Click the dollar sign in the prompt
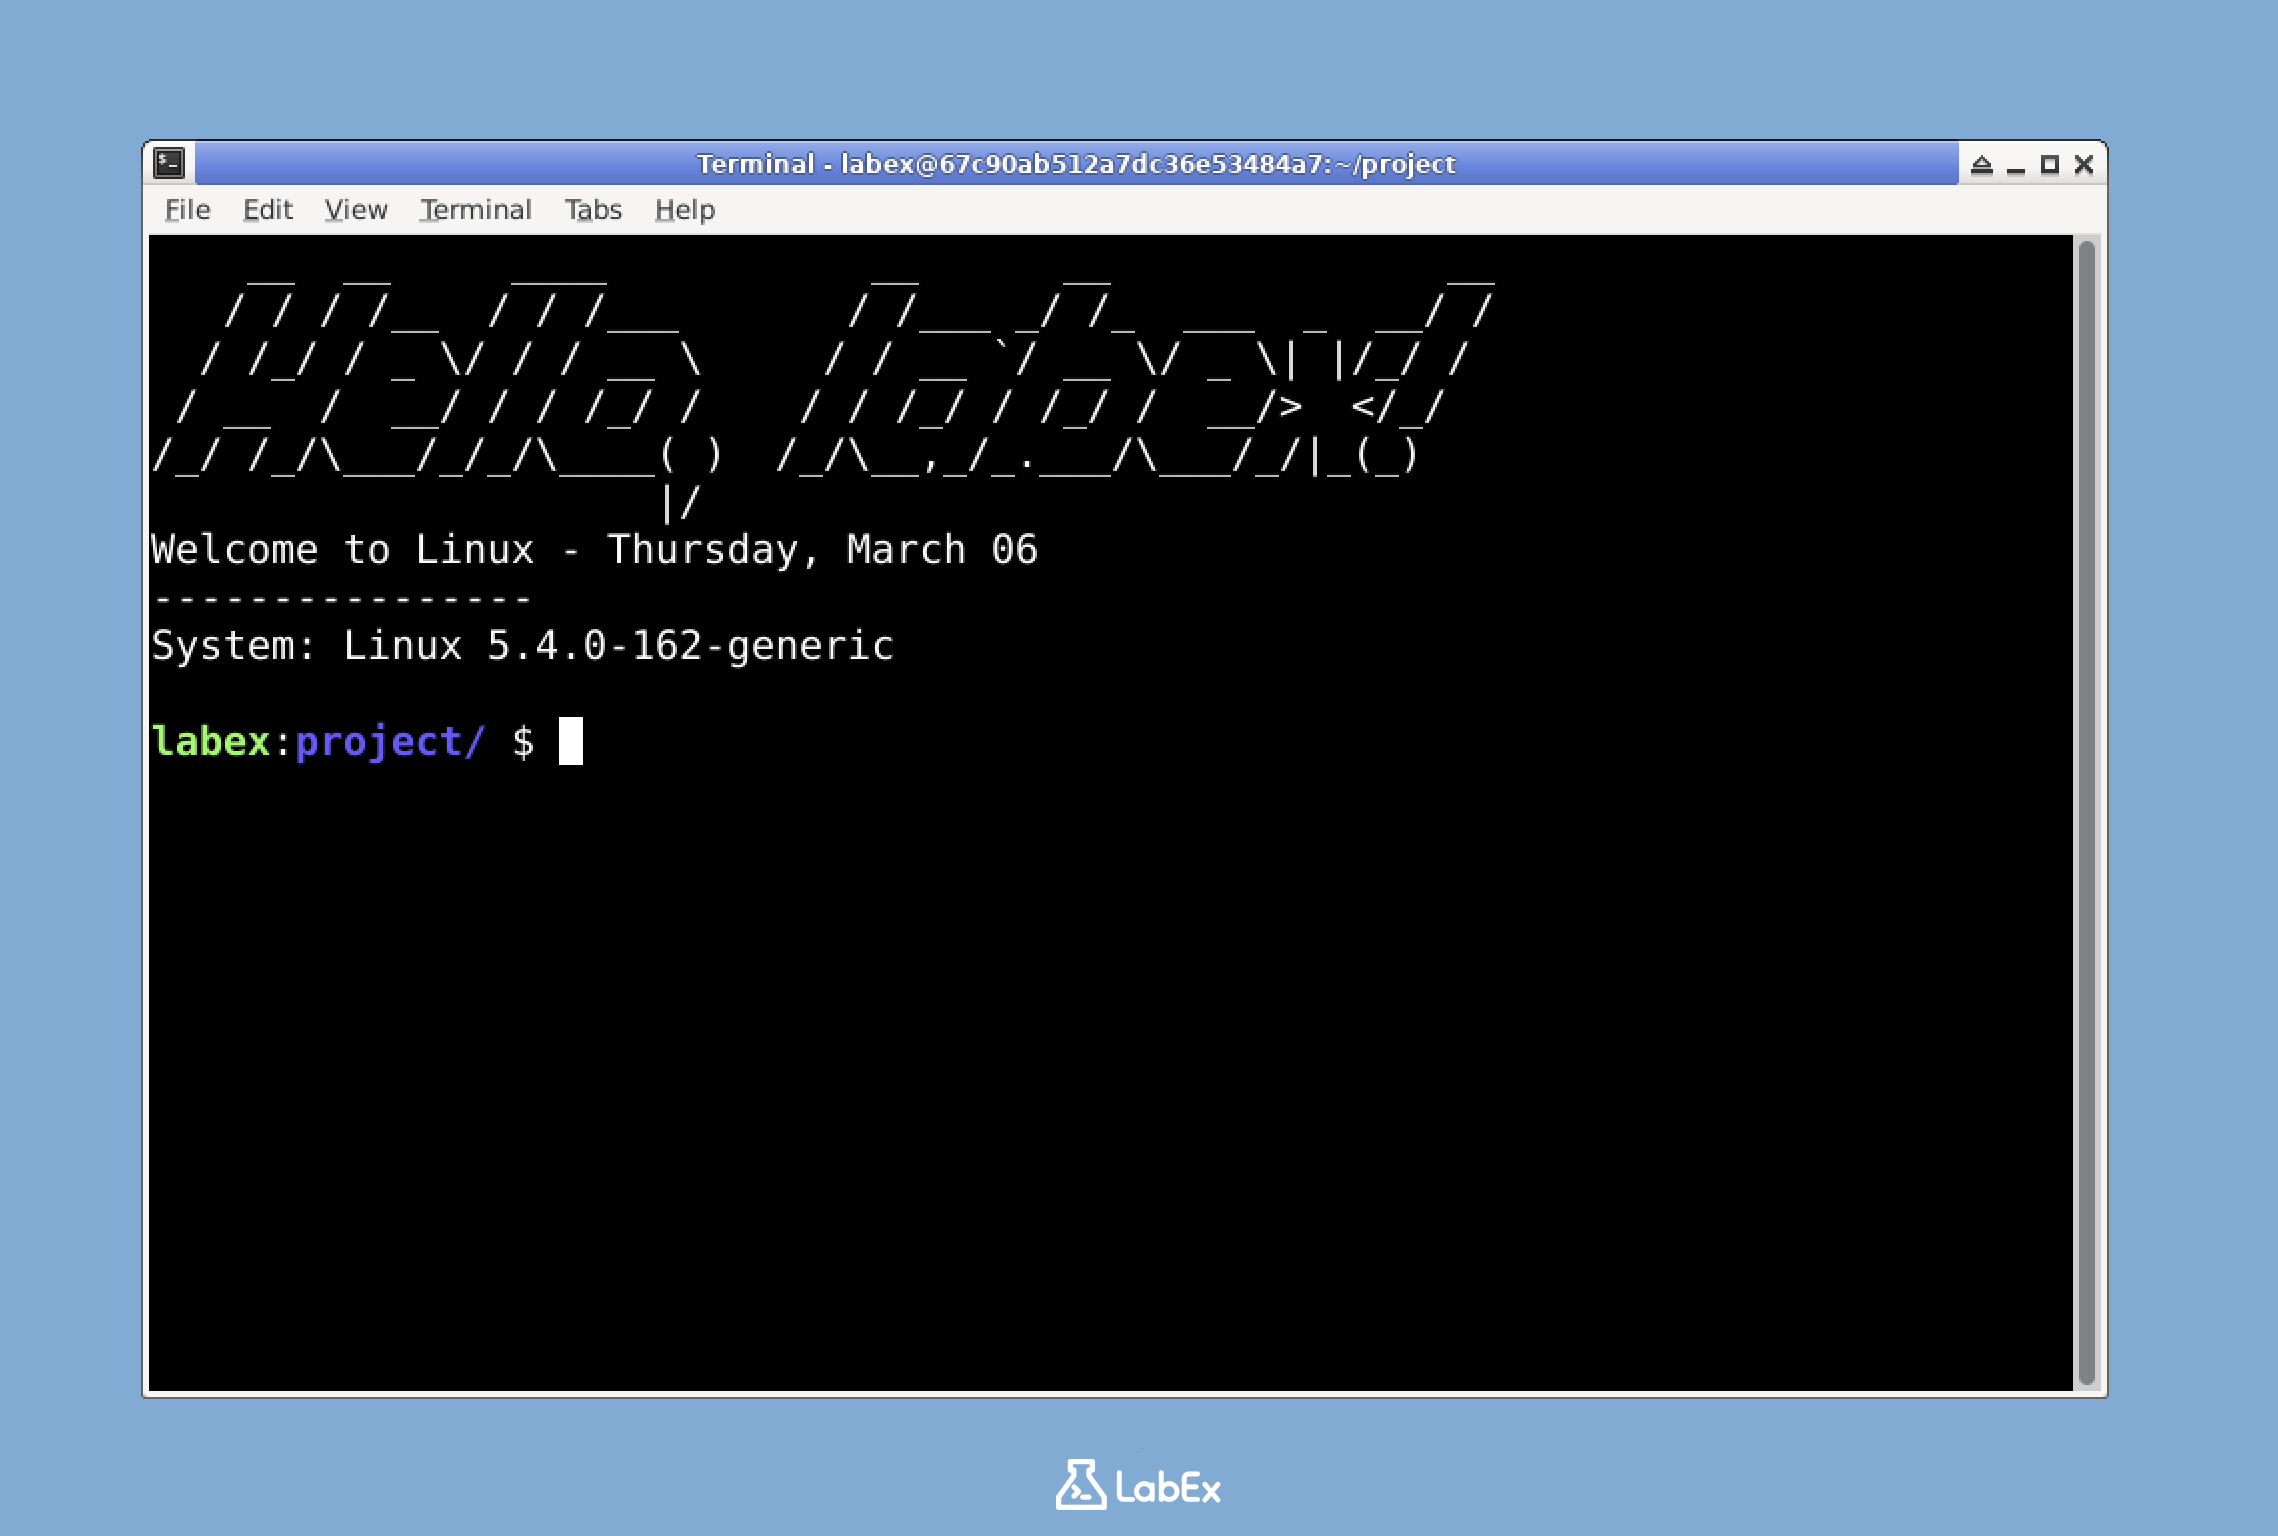 click(523, 741)
